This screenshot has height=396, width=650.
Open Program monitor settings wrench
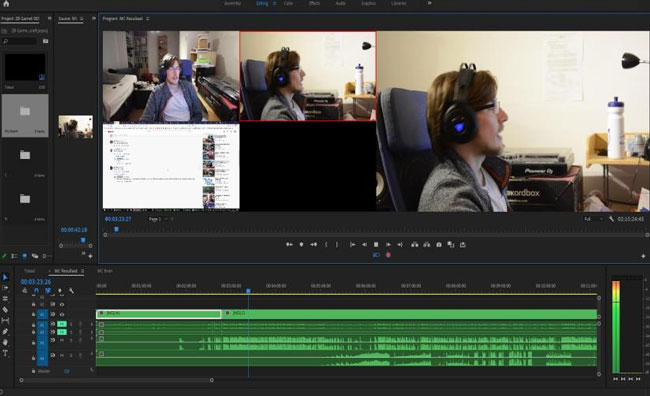coord(611,219)
